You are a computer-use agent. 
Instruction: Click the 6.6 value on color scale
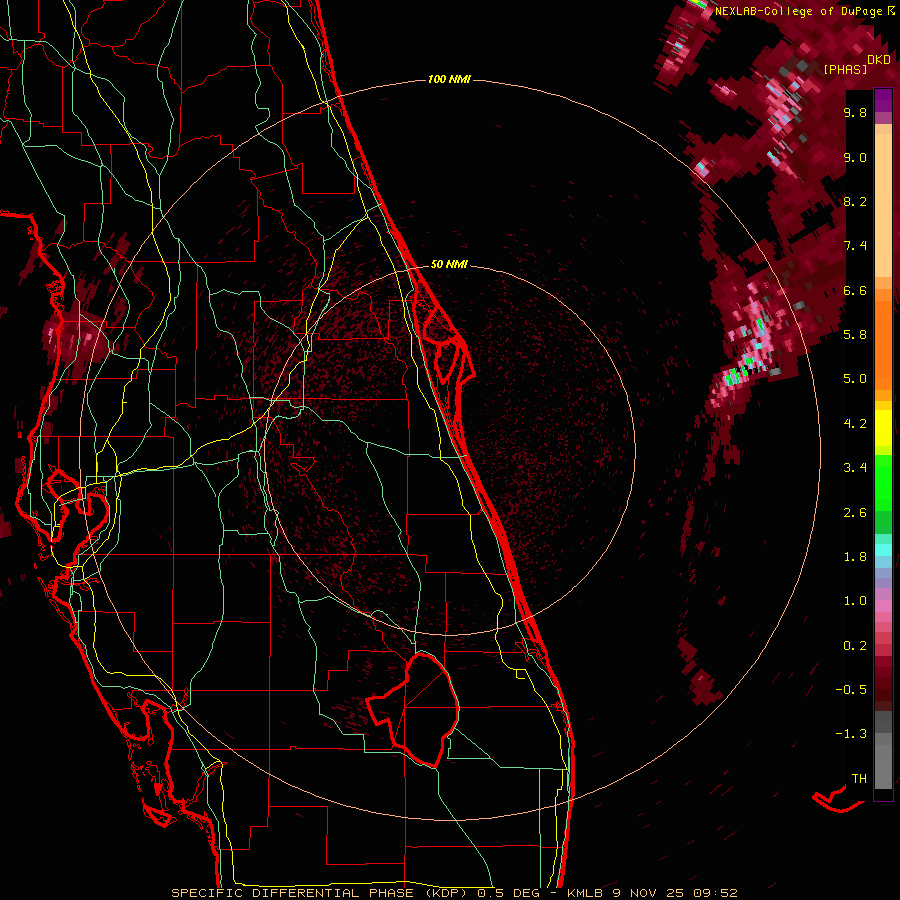(x=855, y=290)
